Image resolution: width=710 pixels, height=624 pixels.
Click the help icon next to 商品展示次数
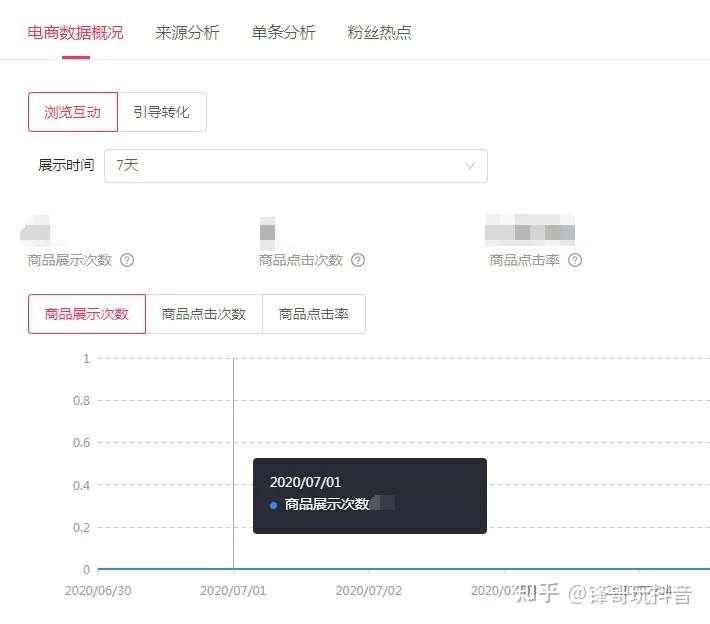(x=127, y=260)
